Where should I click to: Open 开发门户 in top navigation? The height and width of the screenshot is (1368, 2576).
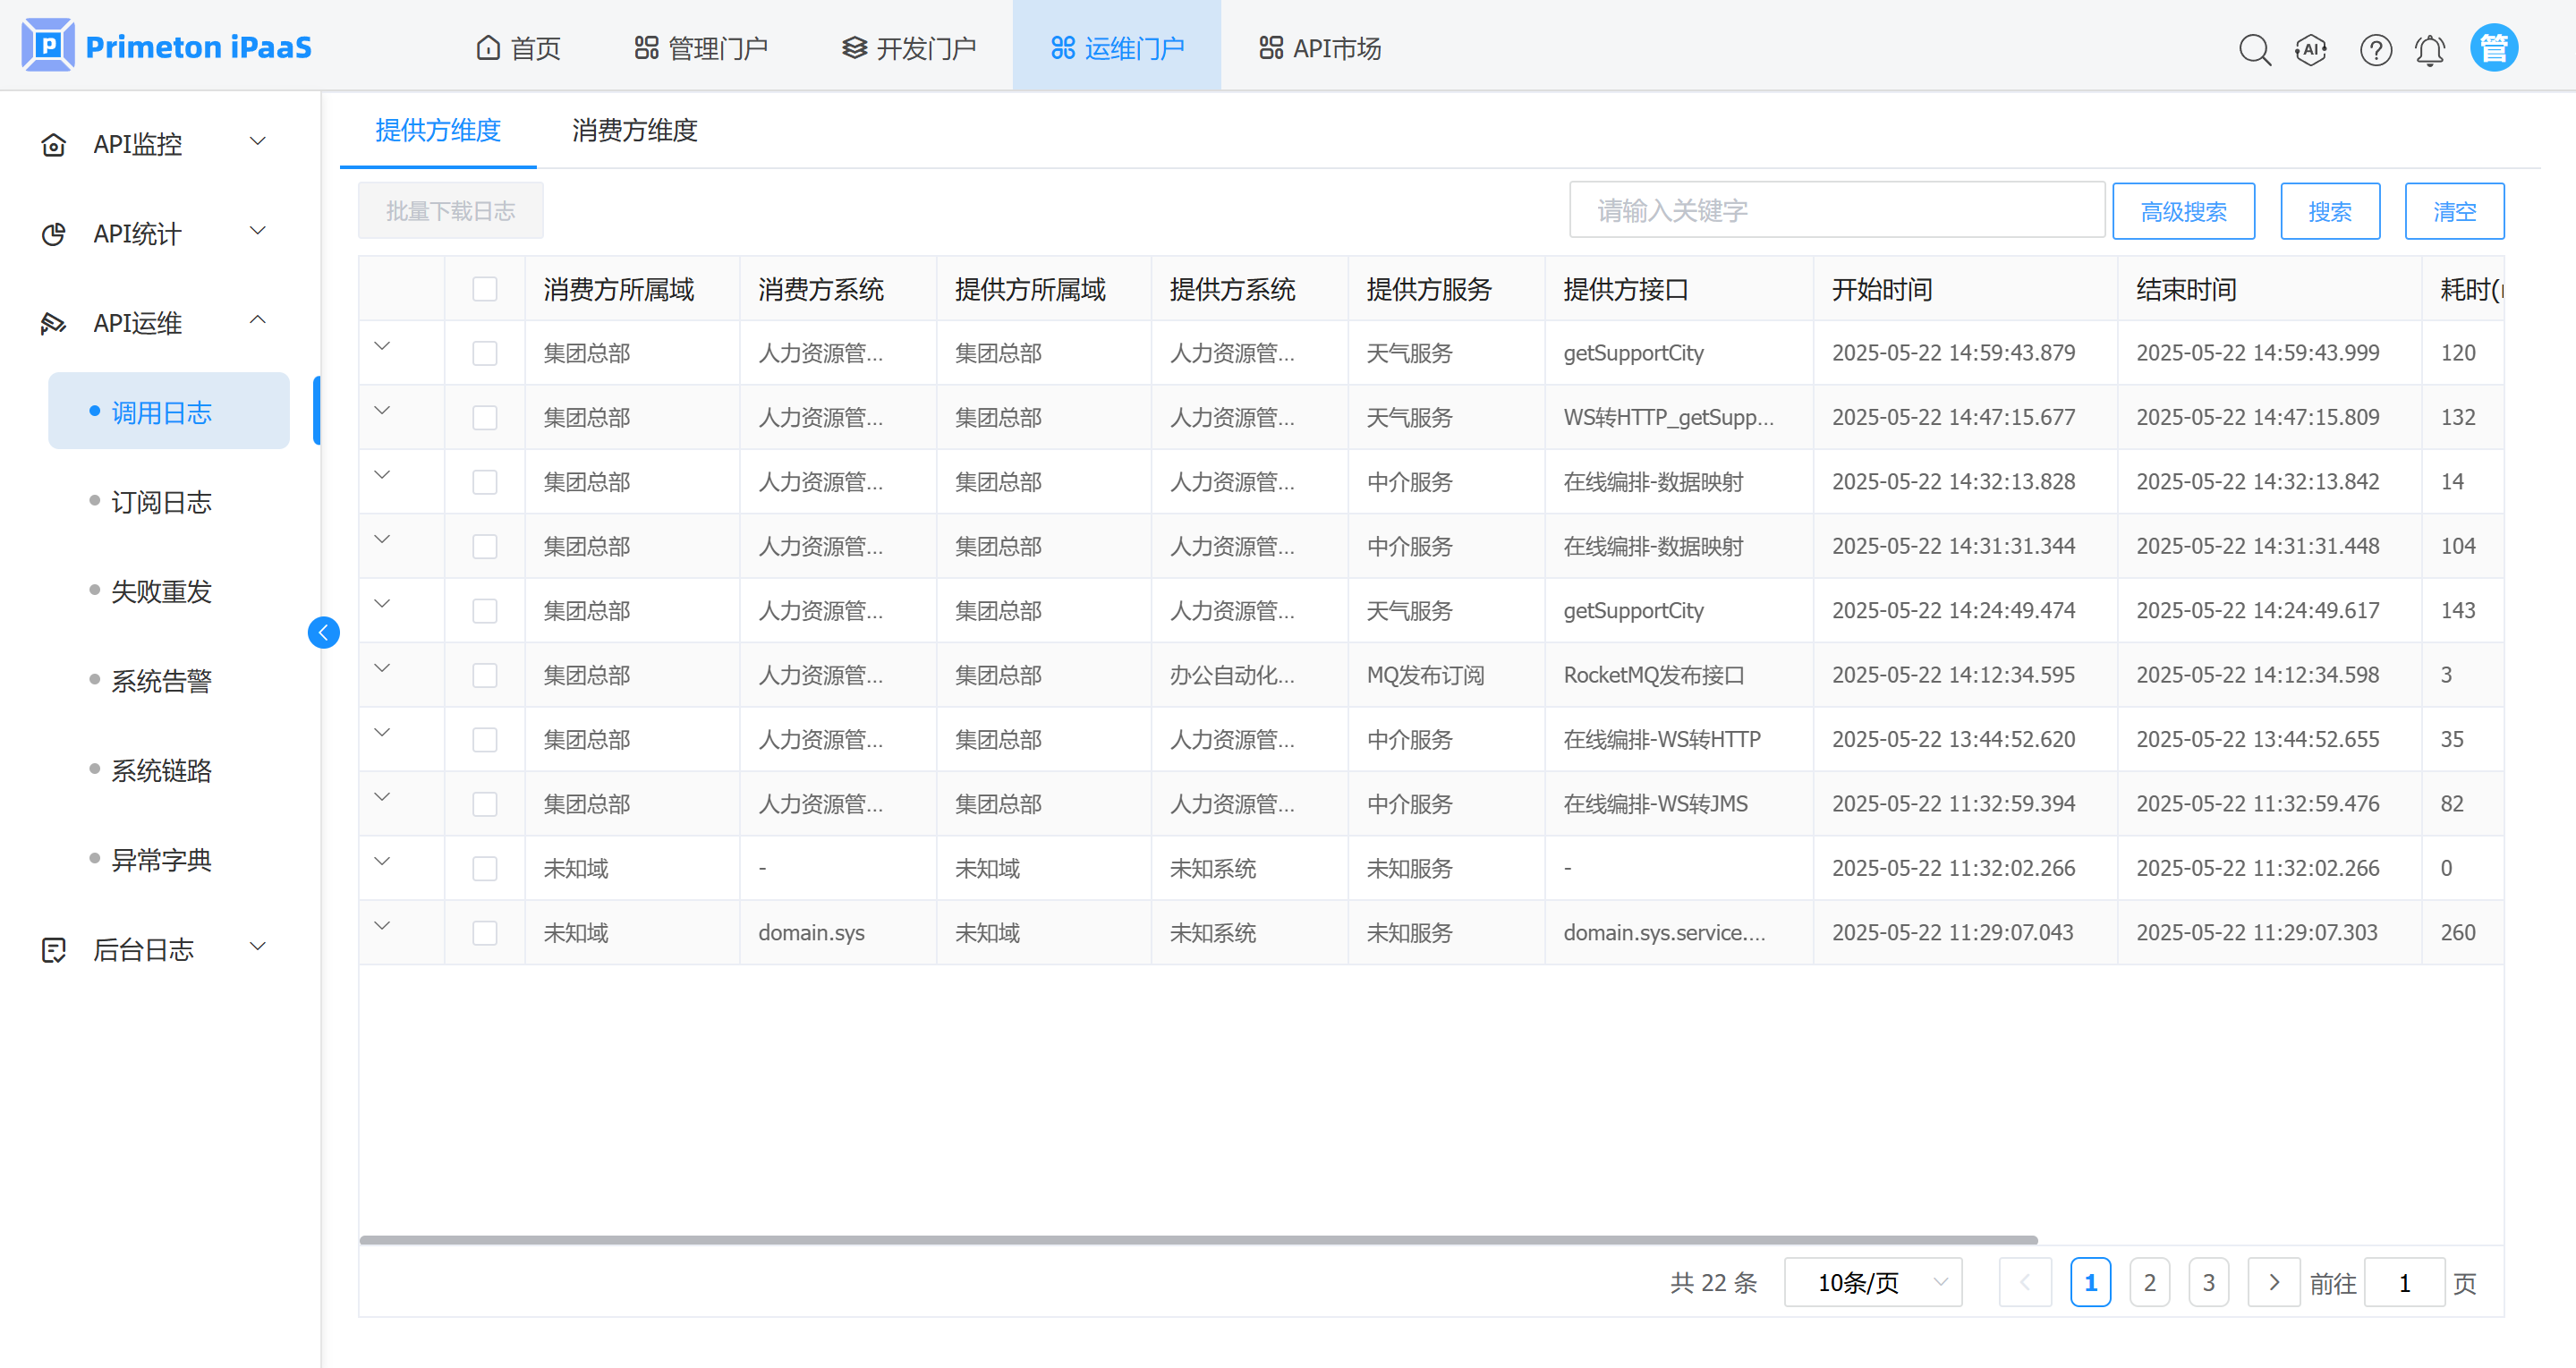(x=908, y=48)
